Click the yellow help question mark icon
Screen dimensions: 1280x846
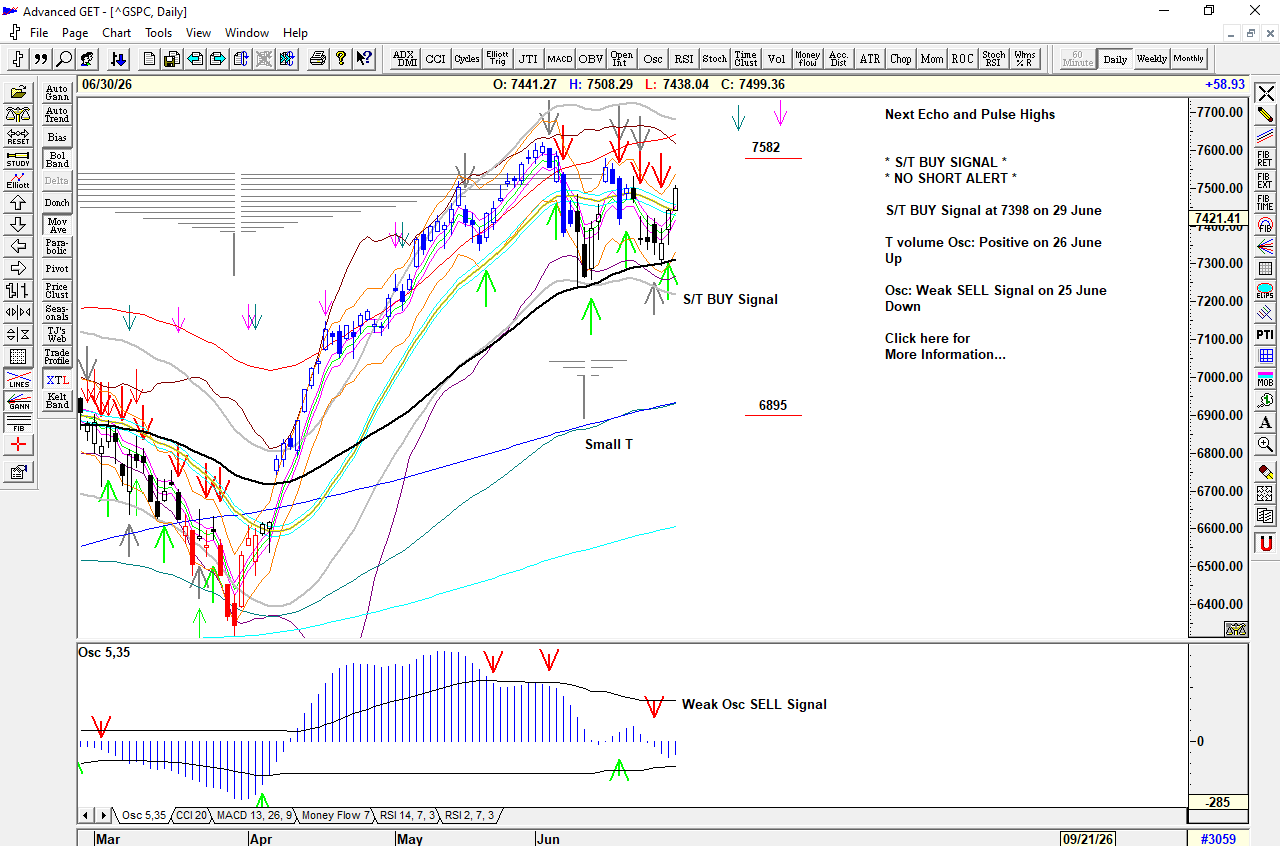tap(341, 59)
